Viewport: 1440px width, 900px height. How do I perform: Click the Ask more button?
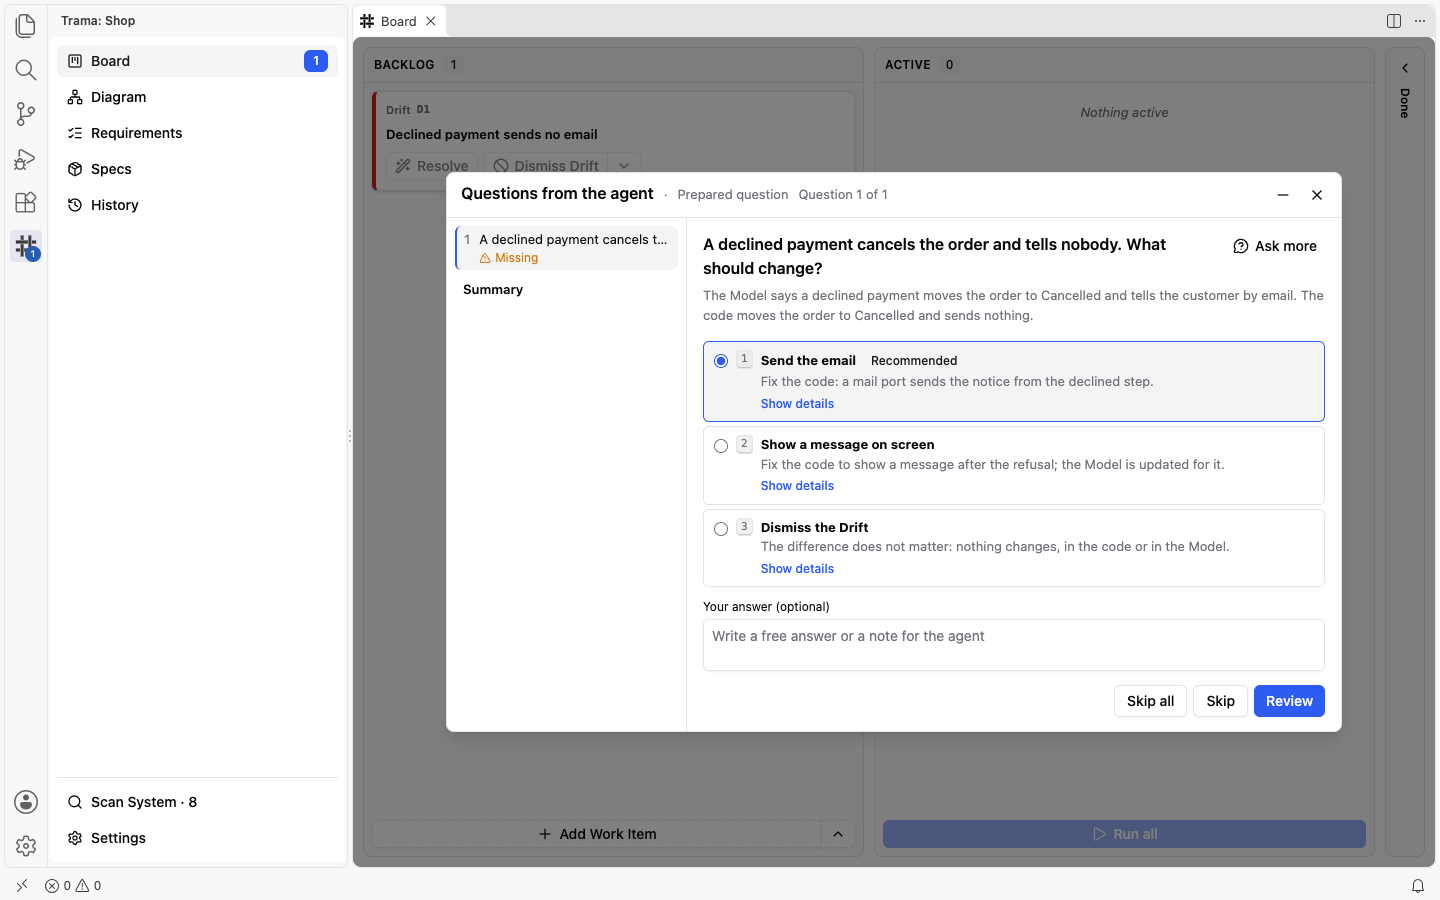point(1275,246)
